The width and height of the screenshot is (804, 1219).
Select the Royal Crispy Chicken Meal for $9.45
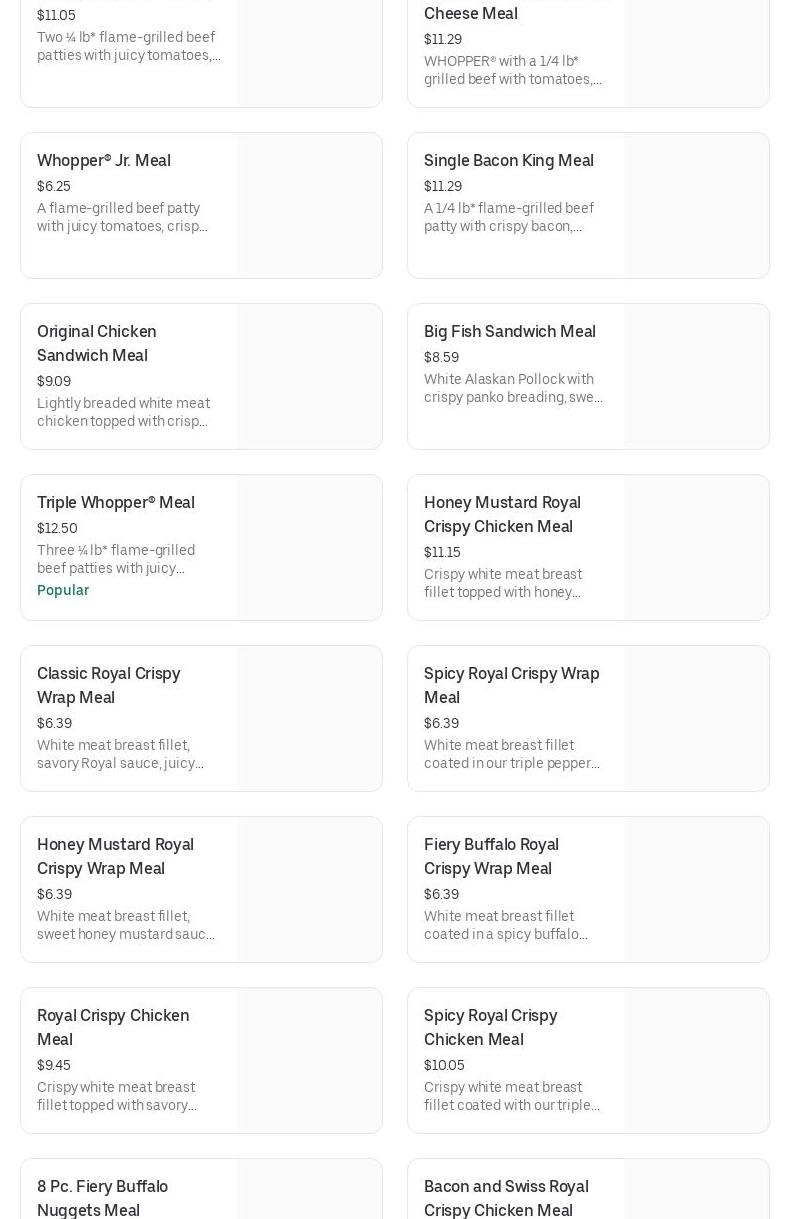113,1028
